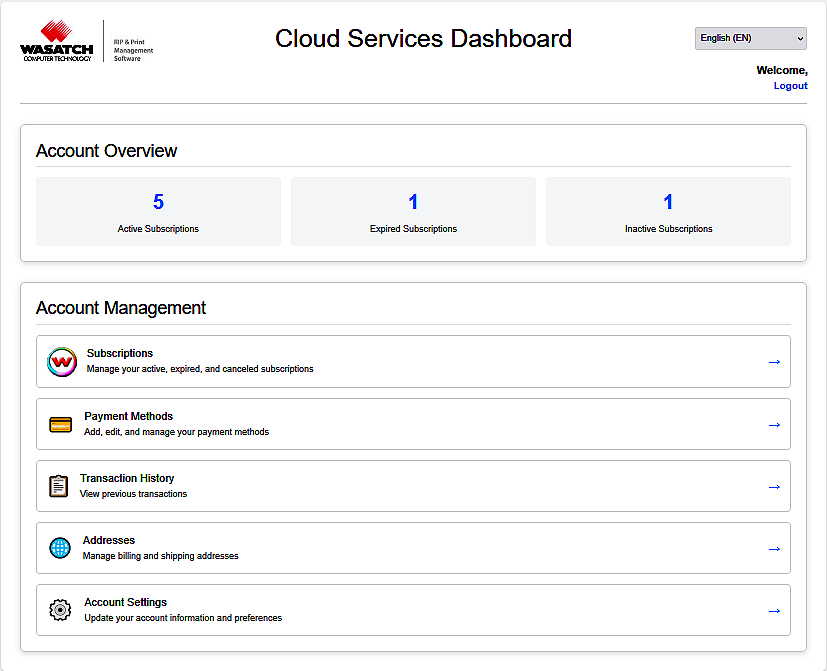This screenshot has width=827, height=671.
Task: Click the Wasatch logo in the header
Action: coord(57,41)
